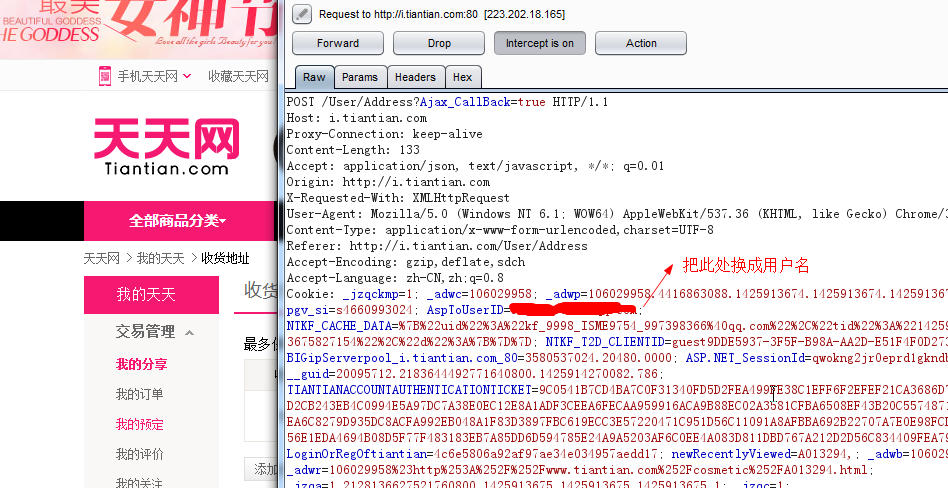948x488 pixels.
Task: Toggle the Intercept is on button
Action: click(x=540, y=43)
